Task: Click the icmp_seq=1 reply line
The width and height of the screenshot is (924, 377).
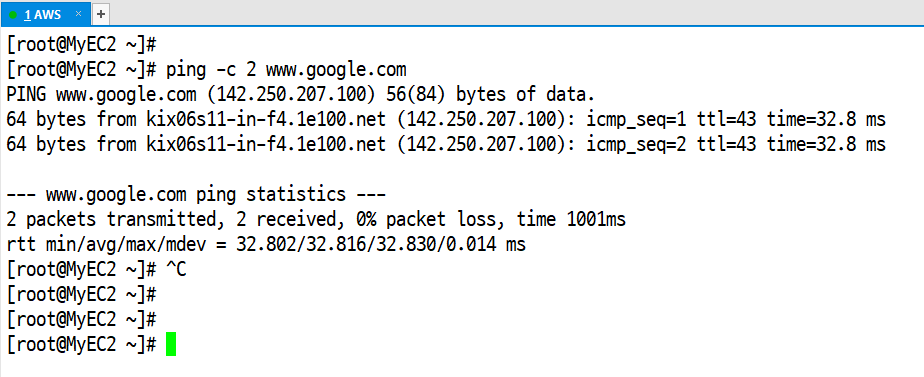Action: click(446, 120)
